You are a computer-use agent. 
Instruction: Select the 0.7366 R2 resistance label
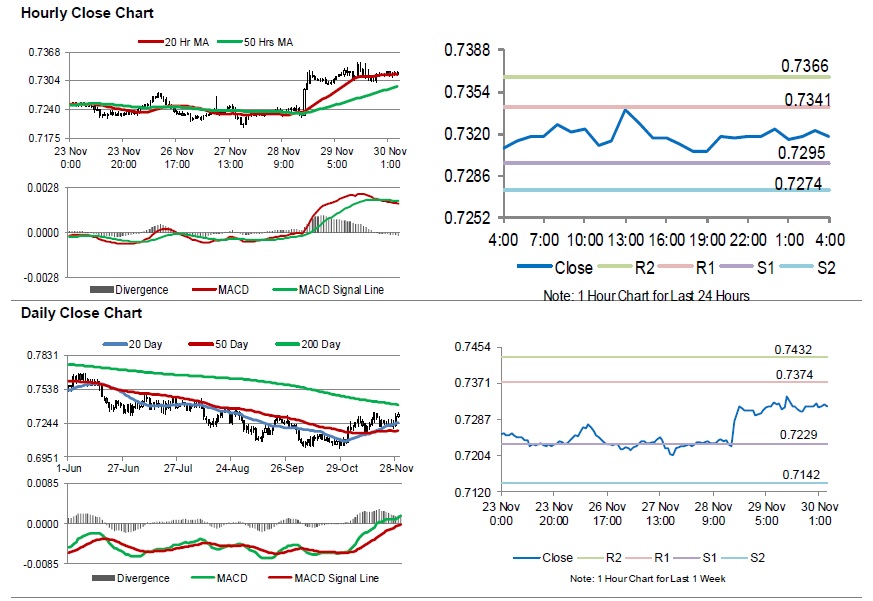(x=805, y=66)
